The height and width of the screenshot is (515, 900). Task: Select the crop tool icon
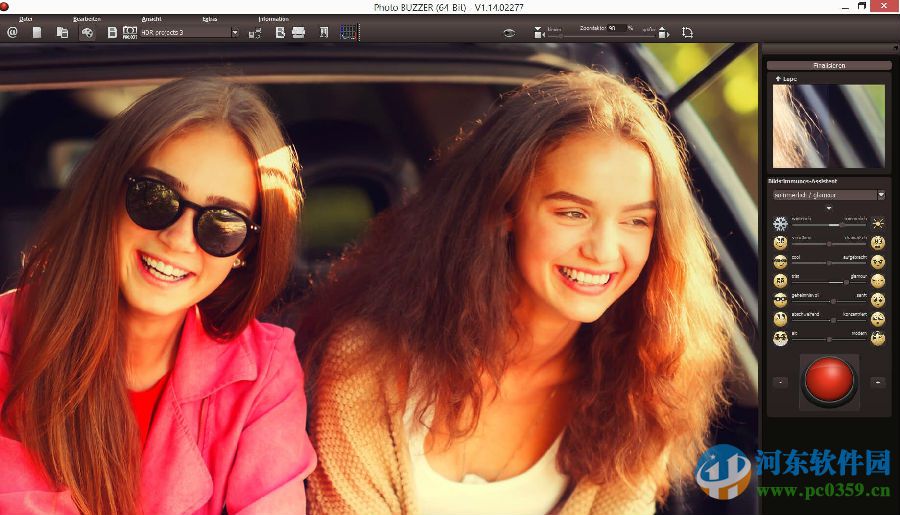pyautogui.click(x=688, y=32)
